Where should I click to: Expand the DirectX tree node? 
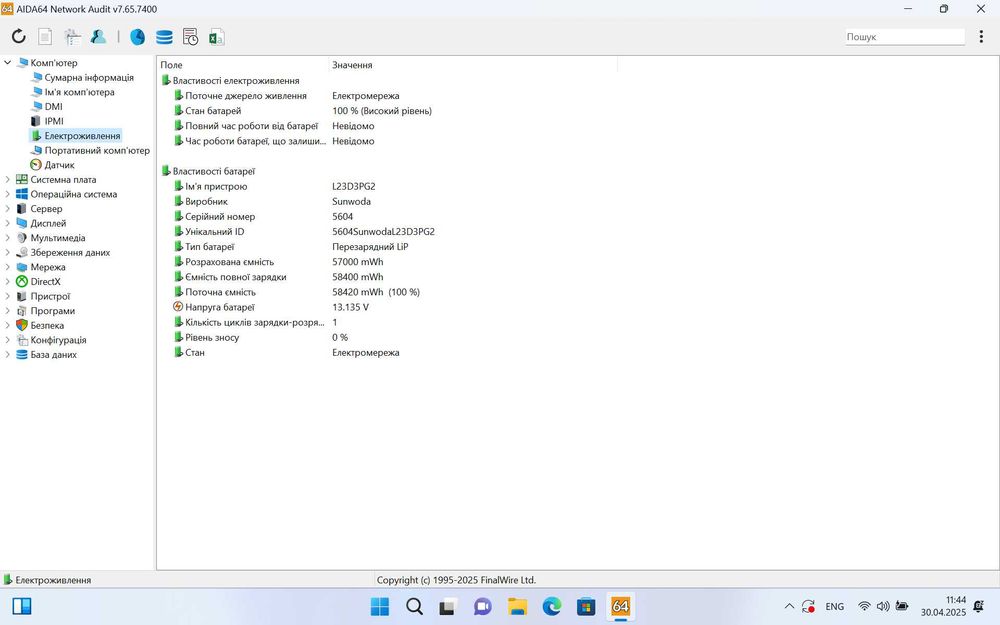(x=8, y=281)
